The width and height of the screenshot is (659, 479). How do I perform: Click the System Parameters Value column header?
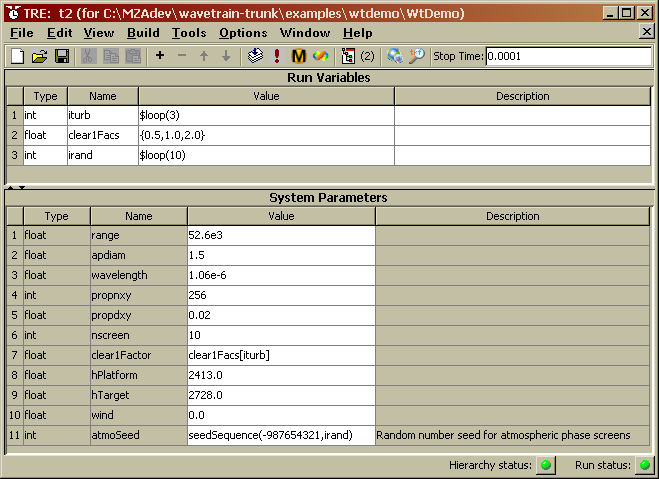tap(281, 216)
